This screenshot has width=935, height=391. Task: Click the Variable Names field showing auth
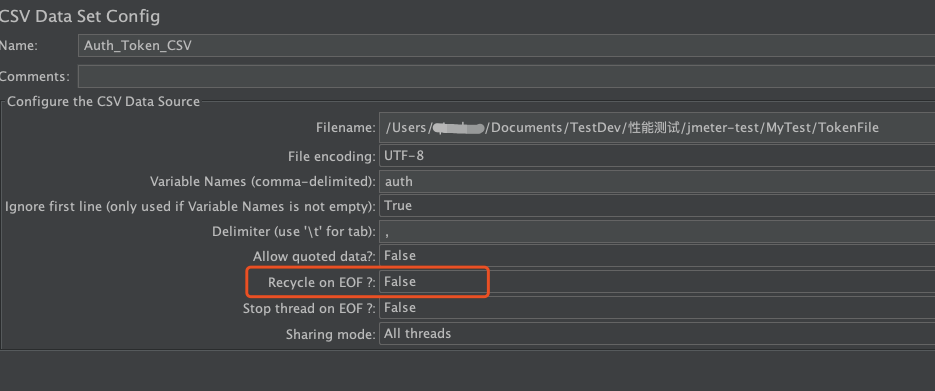(657, 181)
